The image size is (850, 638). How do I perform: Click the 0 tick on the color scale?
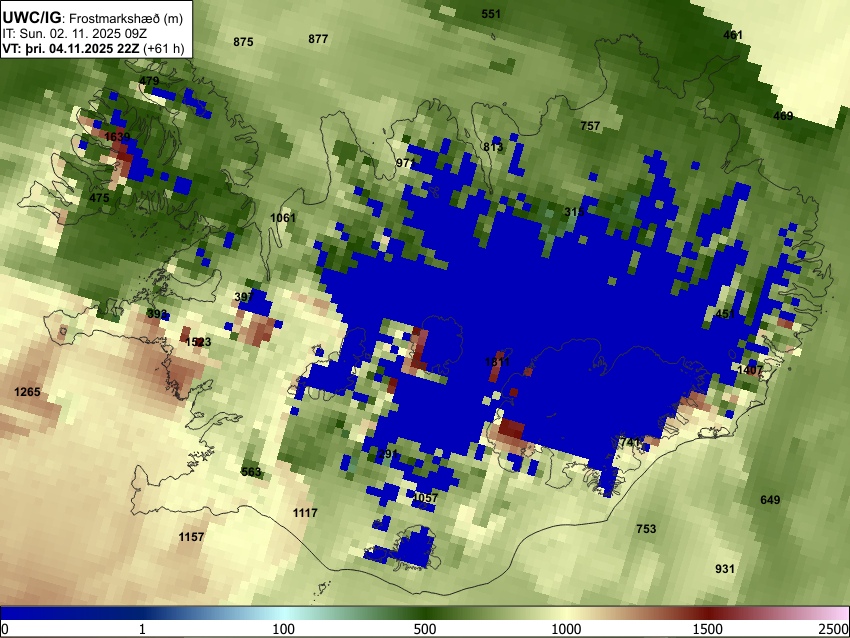click(x=5, y=629)
